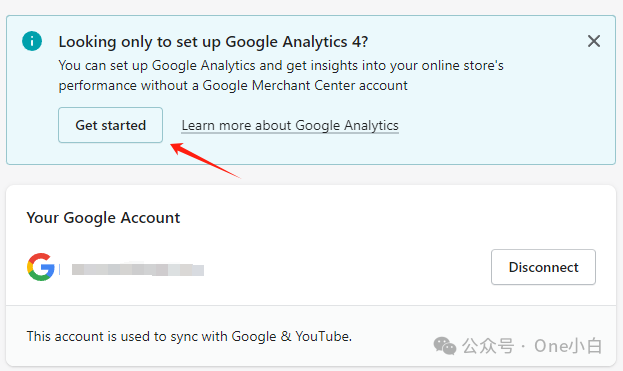Click the One小白 watermark text
This screenshot has height=371, width=623.
pyautogui.click(x=568, y=346)
